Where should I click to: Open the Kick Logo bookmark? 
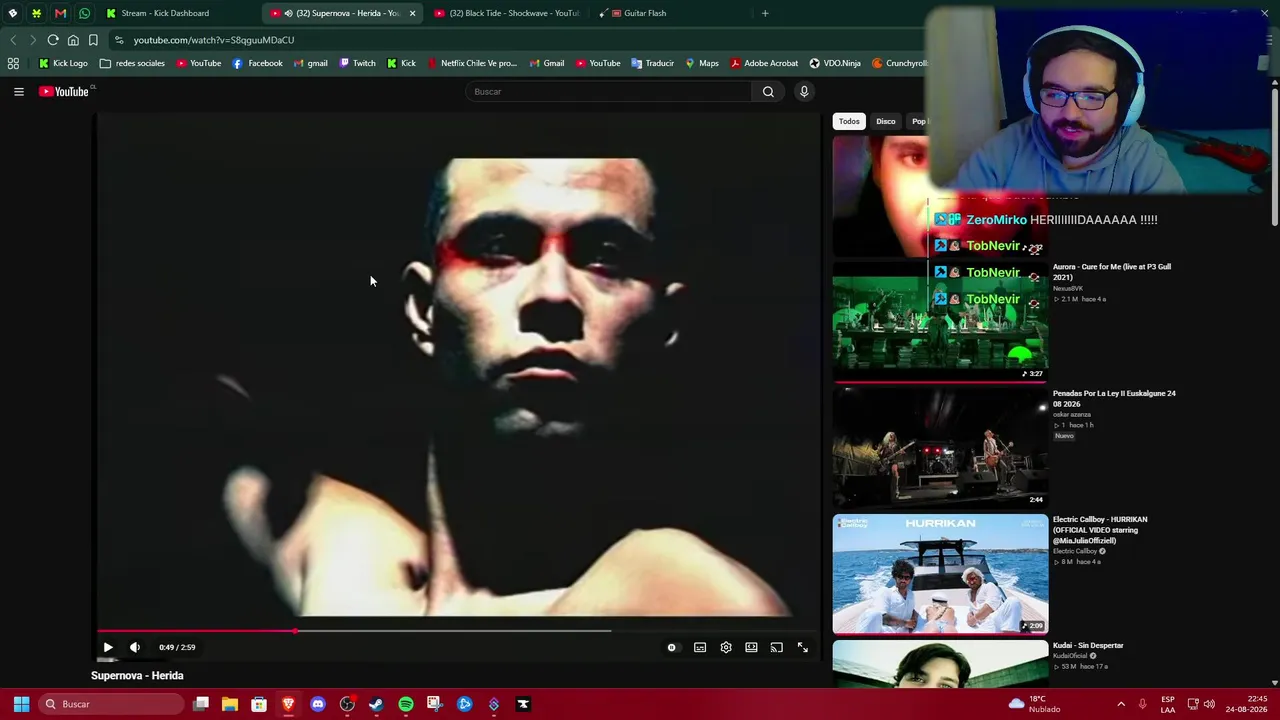pos(64,63)
